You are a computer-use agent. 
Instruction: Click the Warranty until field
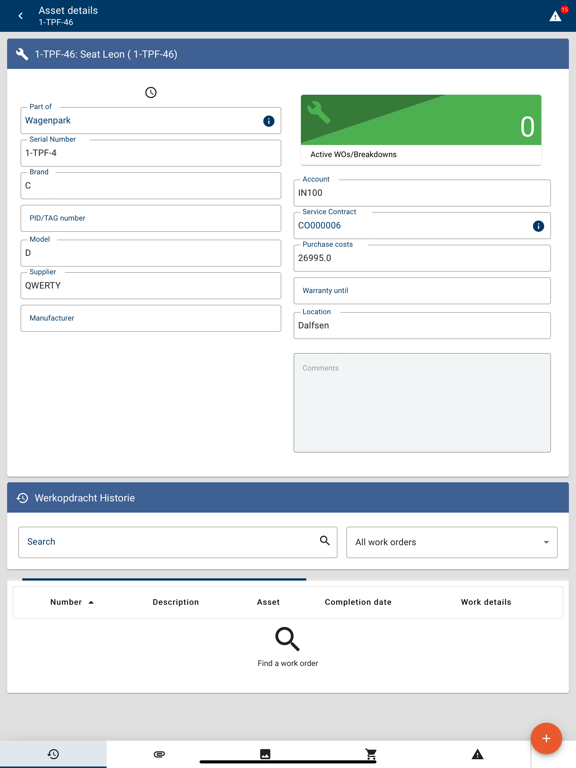422,290
